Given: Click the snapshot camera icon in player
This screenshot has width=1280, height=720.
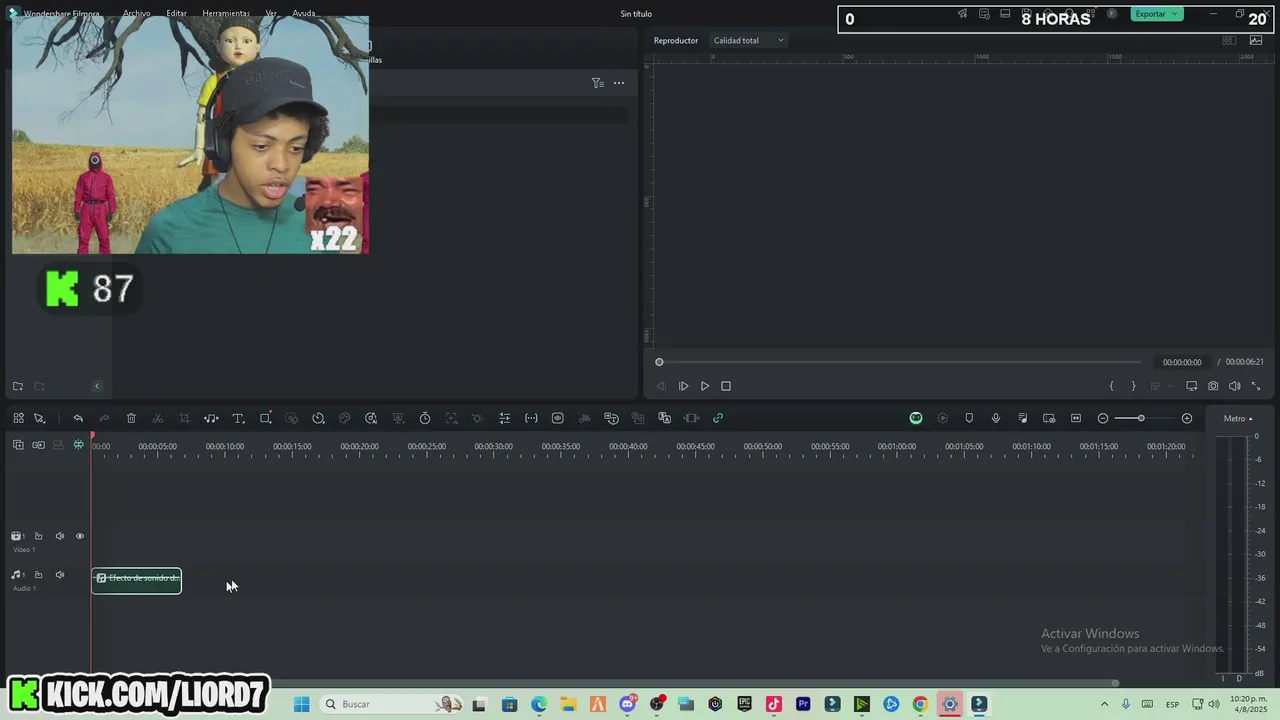Looking at the screenshot, I should tap(1213, 386).
